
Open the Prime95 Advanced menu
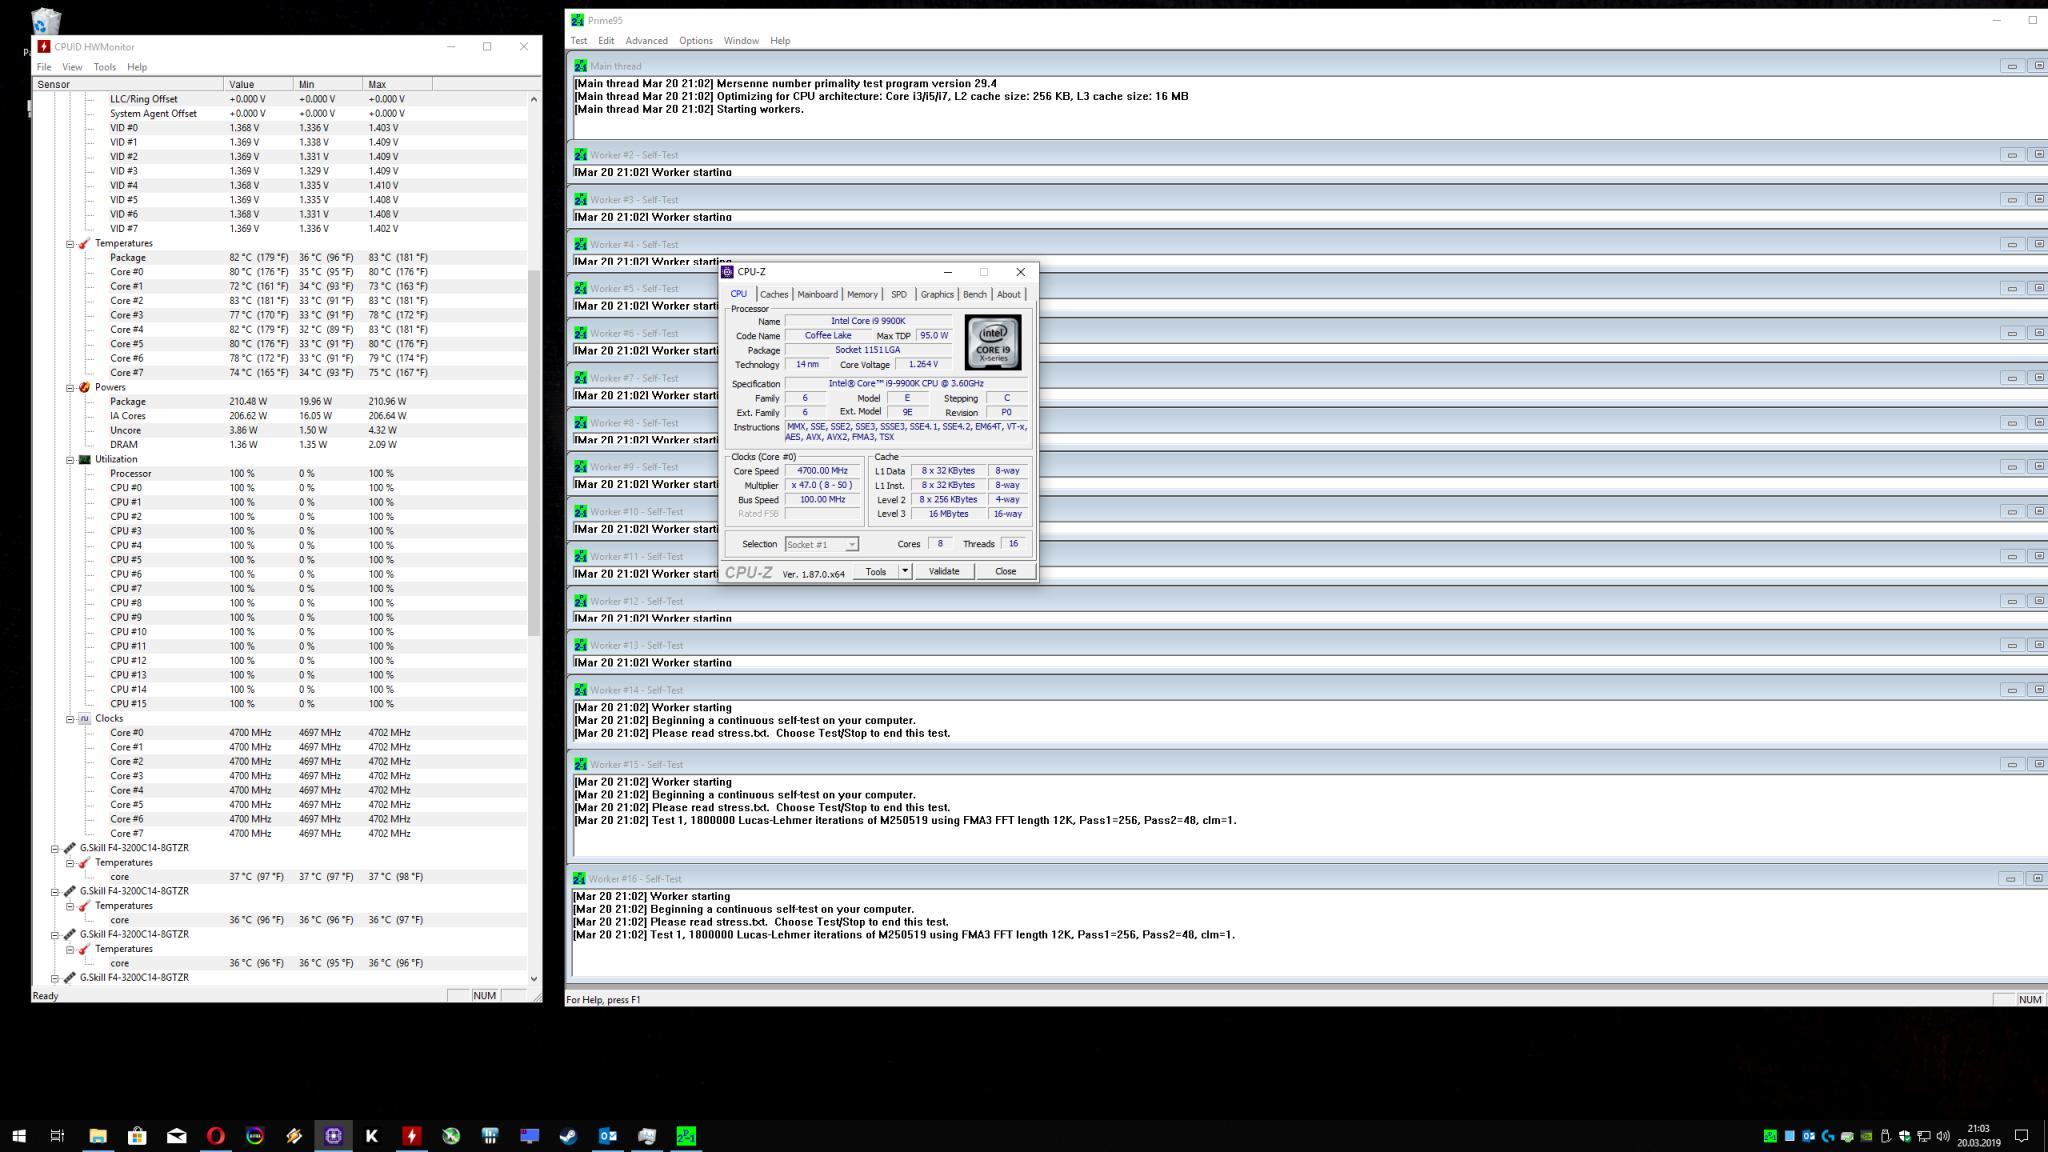[x=646, y=41]
